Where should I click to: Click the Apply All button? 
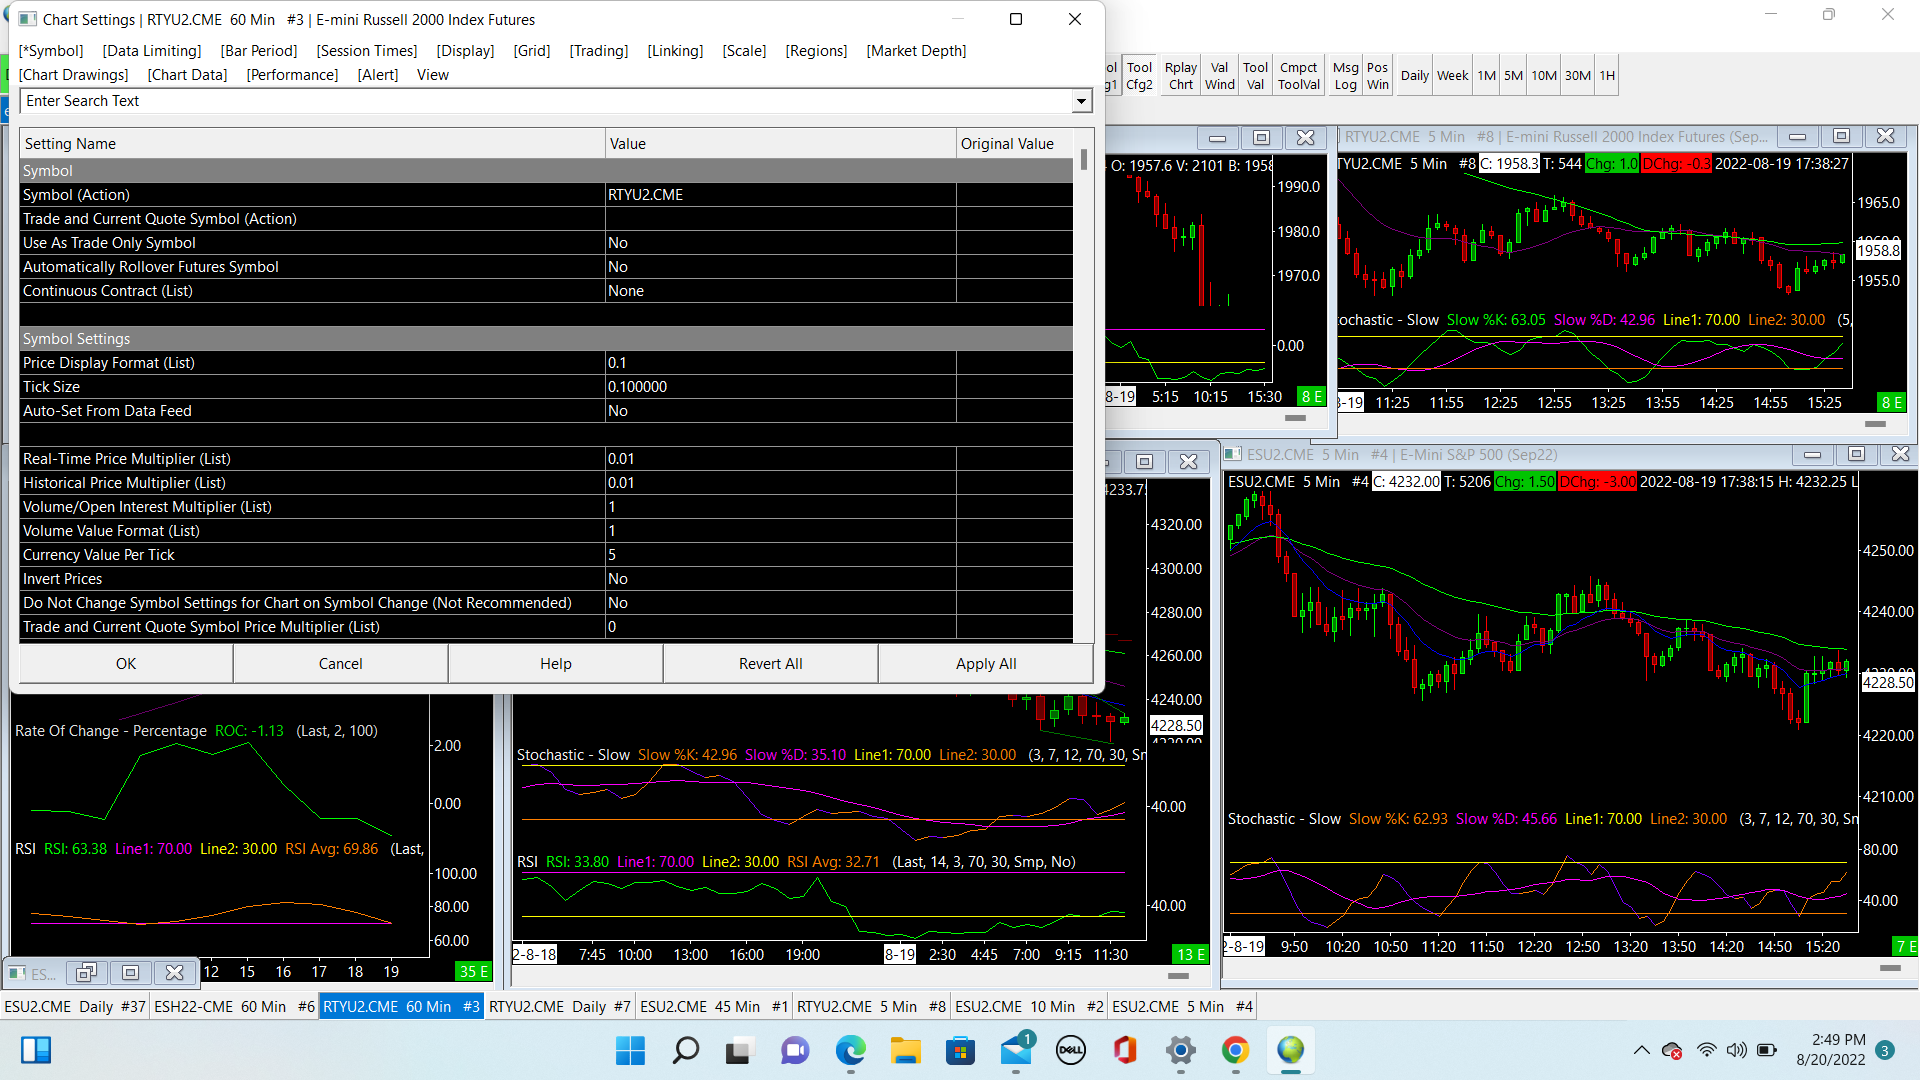pos(985,664)
